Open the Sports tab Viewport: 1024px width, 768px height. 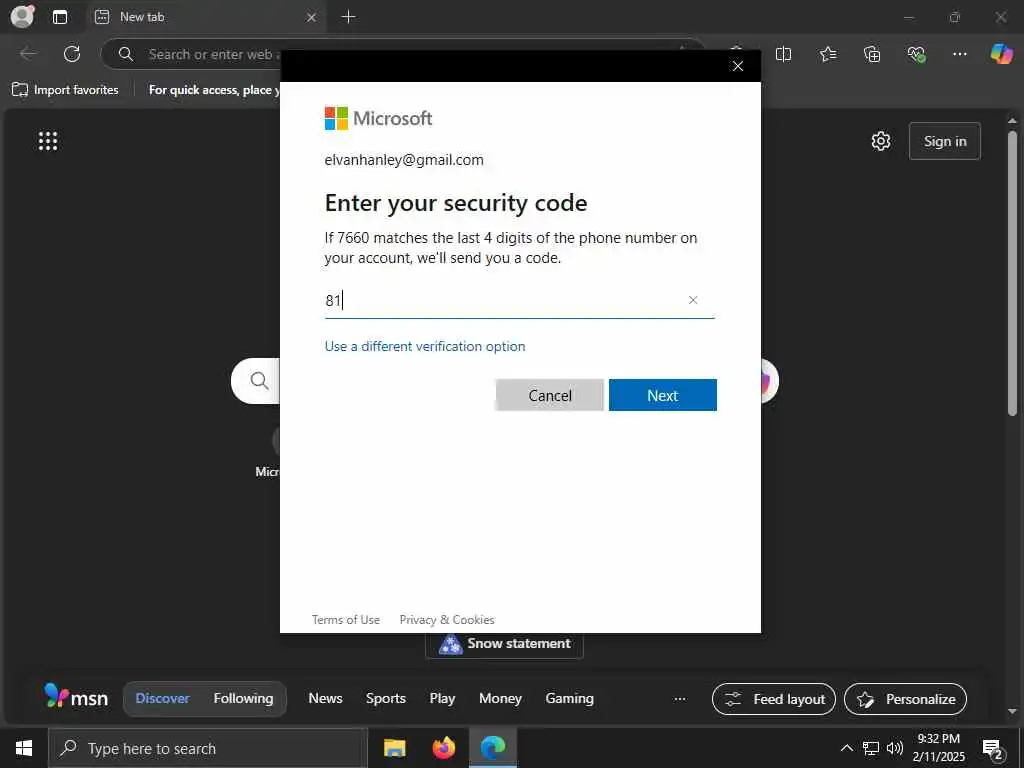[385, 698]
